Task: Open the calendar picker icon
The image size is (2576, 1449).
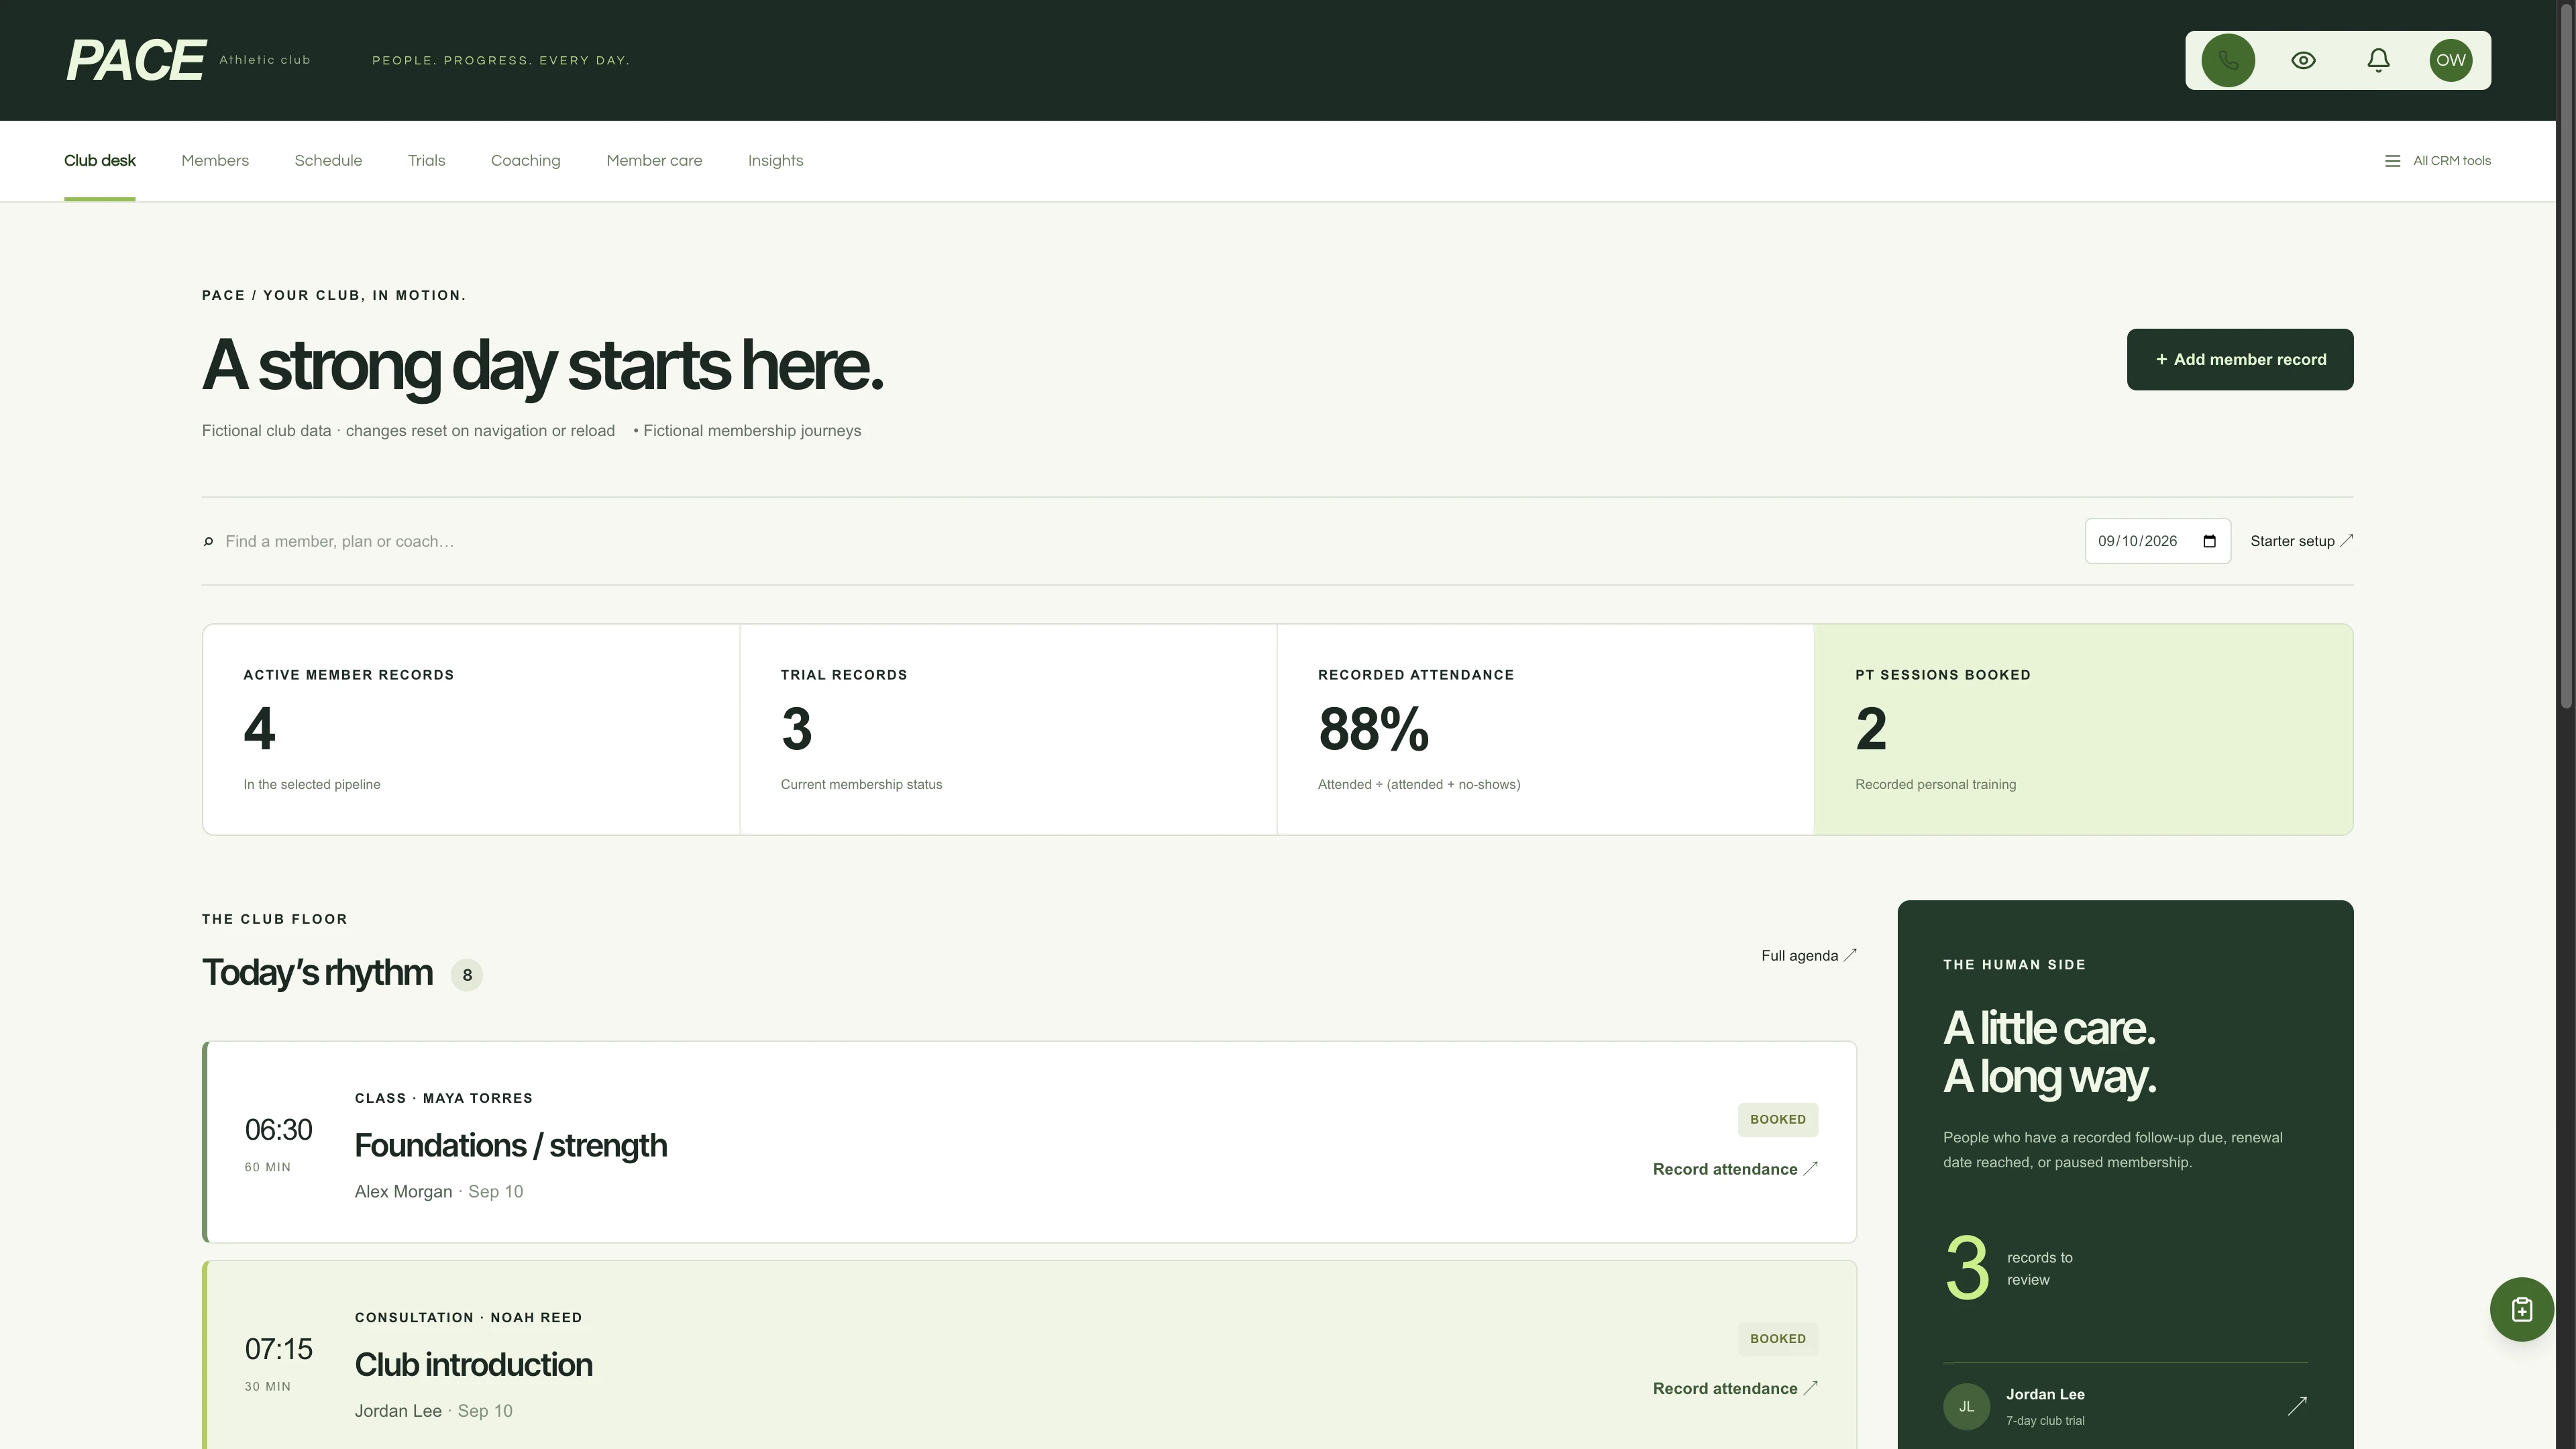Action: point(2209,541)
